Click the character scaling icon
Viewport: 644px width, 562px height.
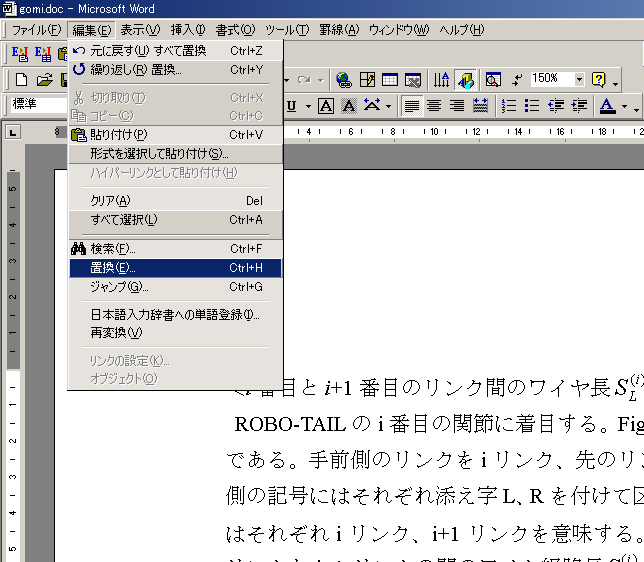click(372, 106)
